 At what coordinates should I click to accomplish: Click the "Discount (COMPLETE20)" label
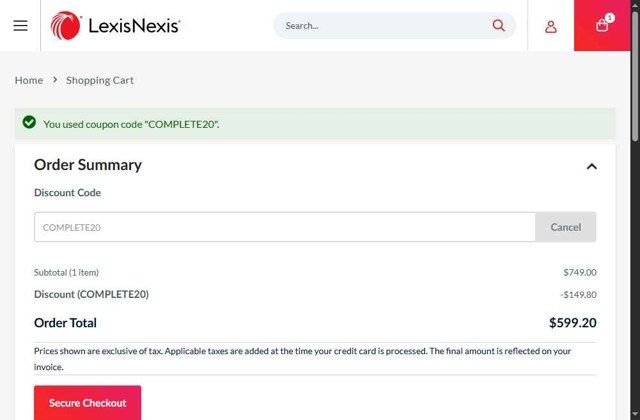91,294
